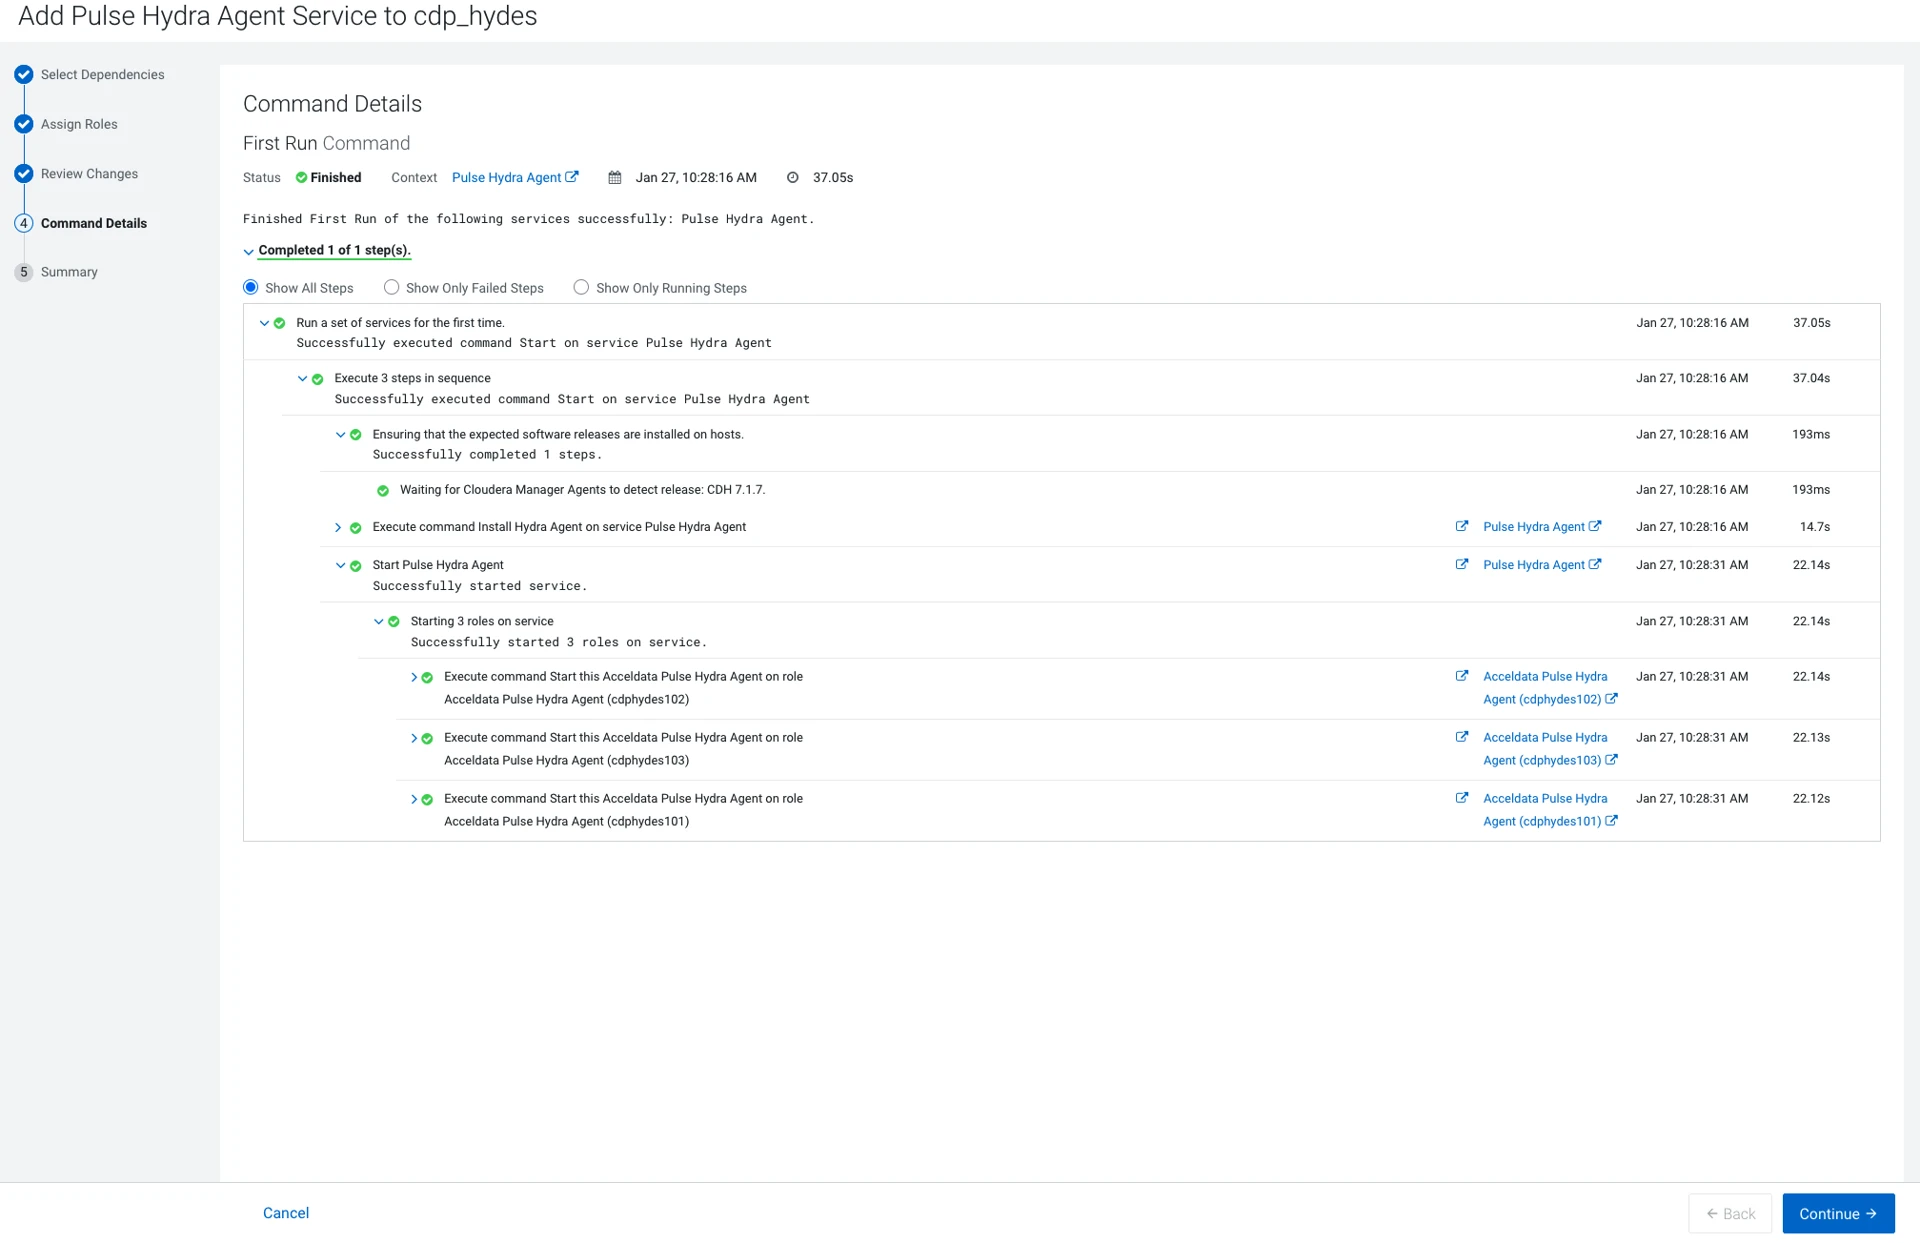Screen dimensions: 1920x1243
Task: Click calendar icon next to start date
Action: (615, 178)
